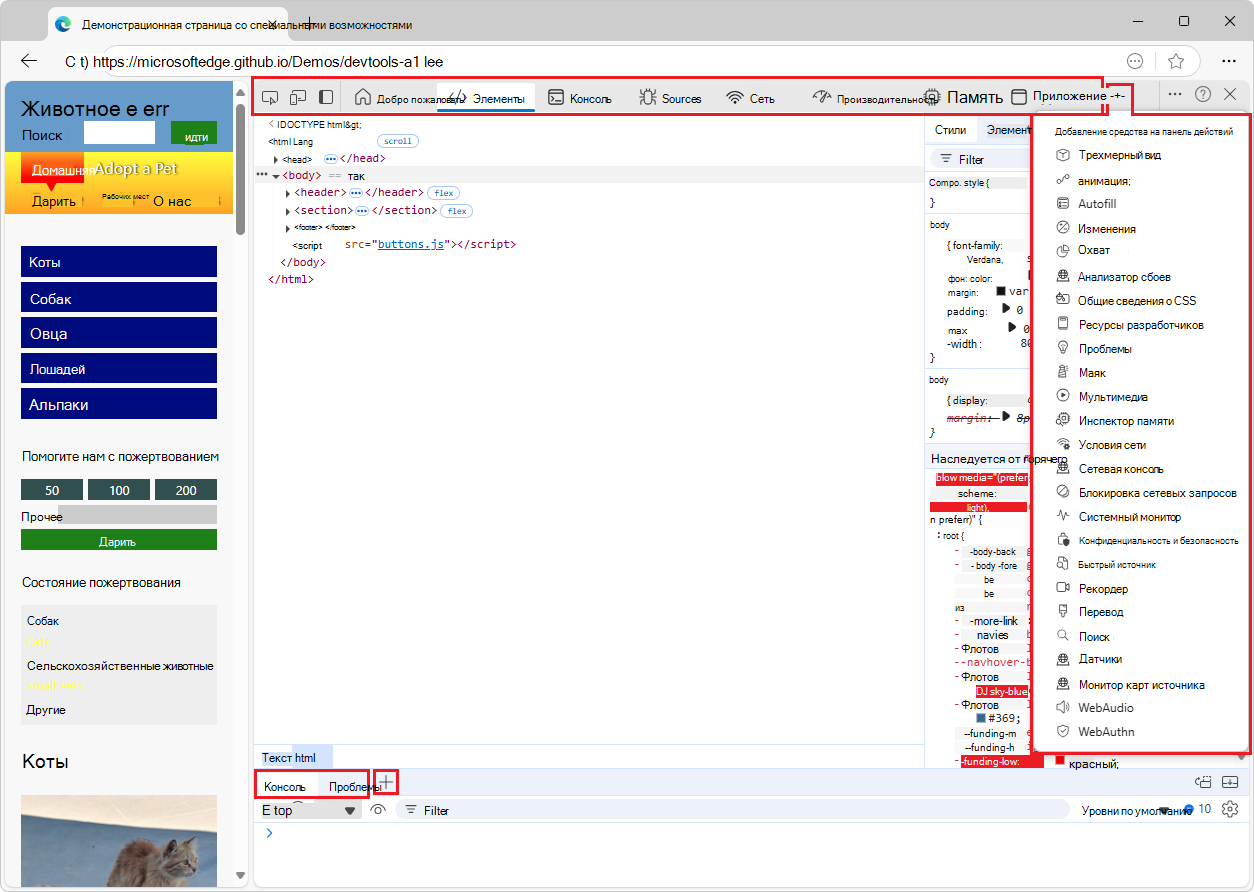Screen dimensions: 1254x892
Task: Click the toggle sidebar dock icon
Action: click(326, 97)
